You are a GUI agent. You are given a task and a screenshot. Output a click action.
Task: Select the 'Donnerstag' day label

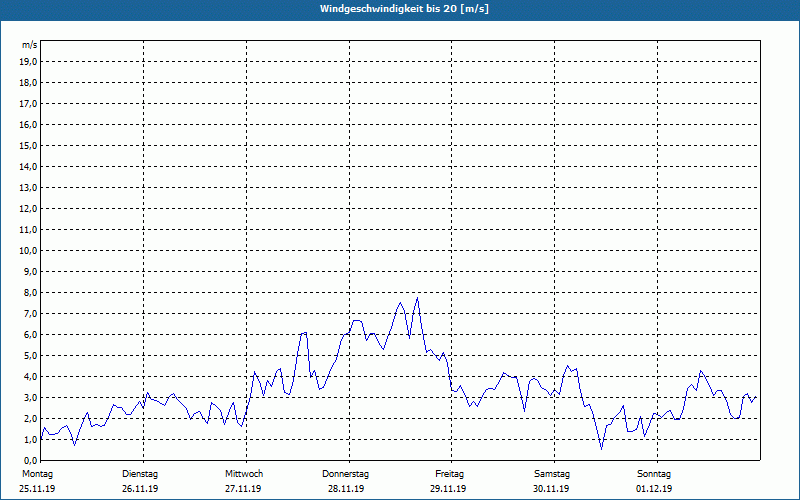pos(345,474)
